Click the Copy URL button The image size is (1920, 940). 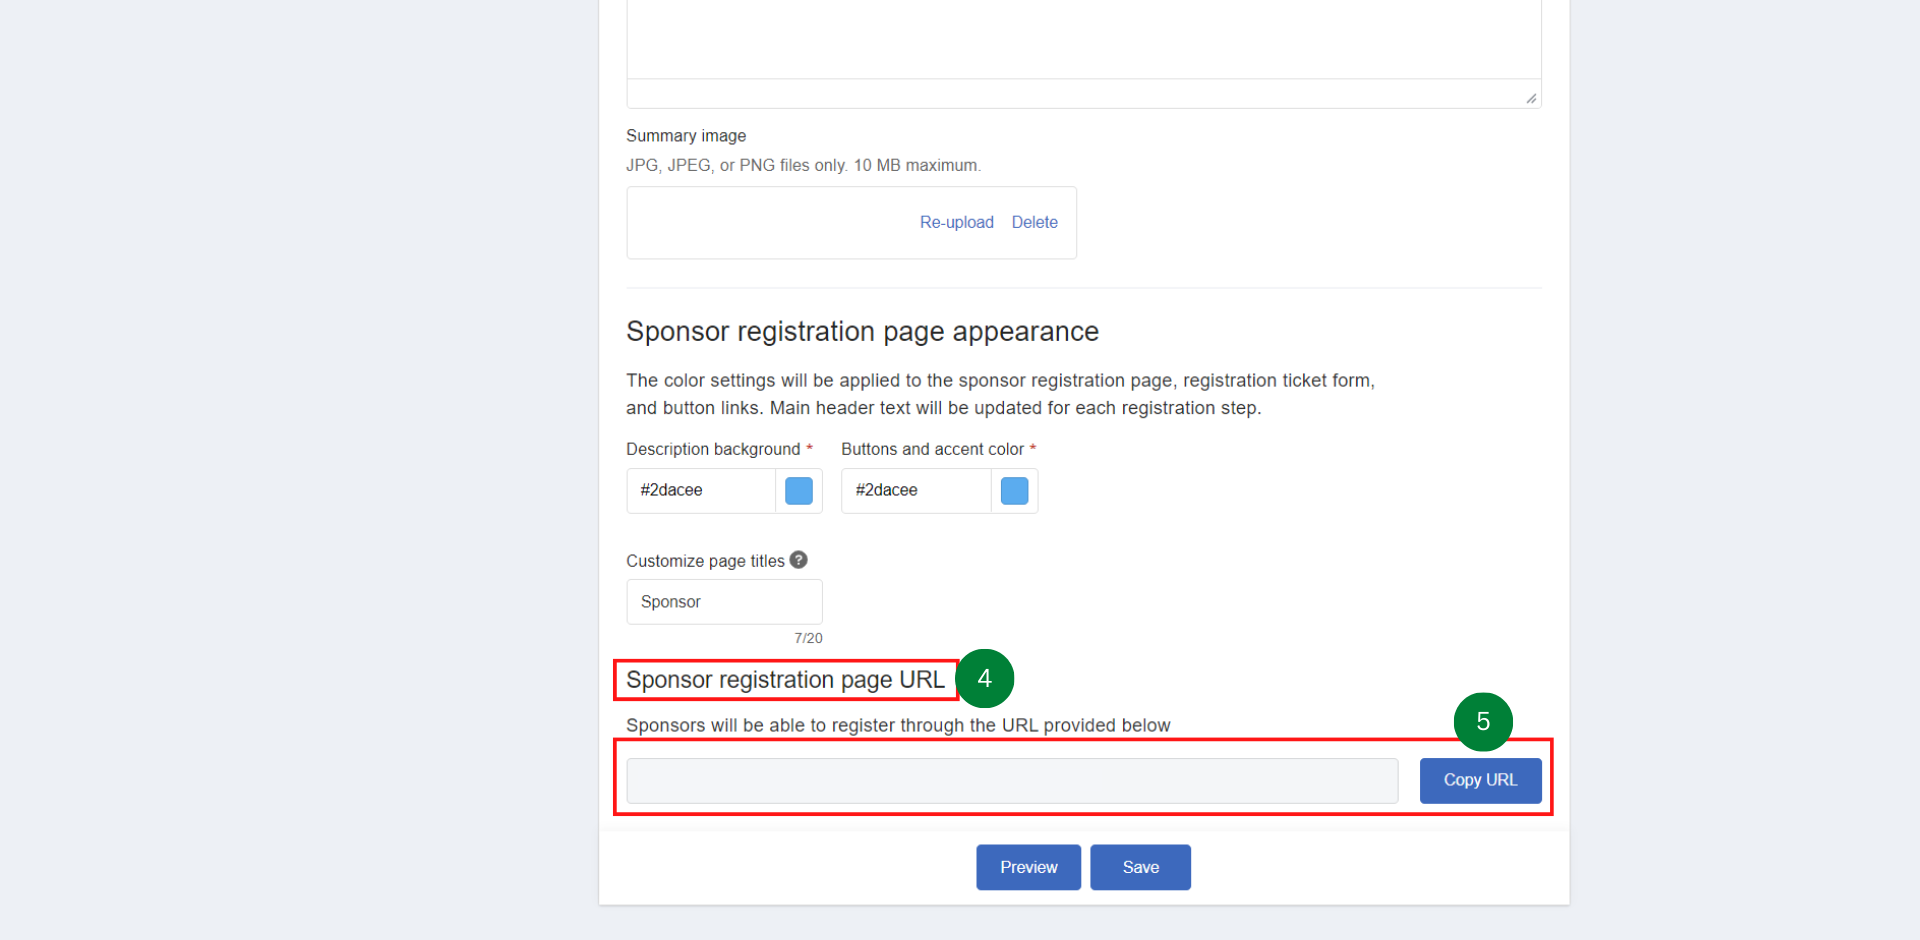1480,780
